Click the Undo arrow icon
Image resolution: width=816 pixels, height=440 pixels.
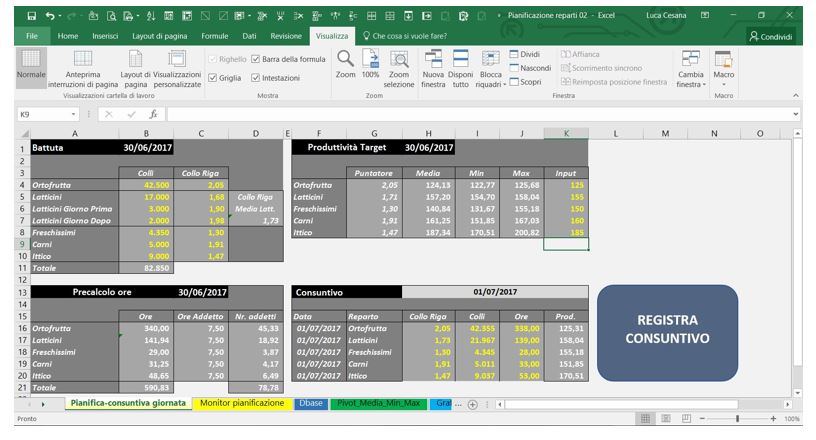click(x=50, y=16)
